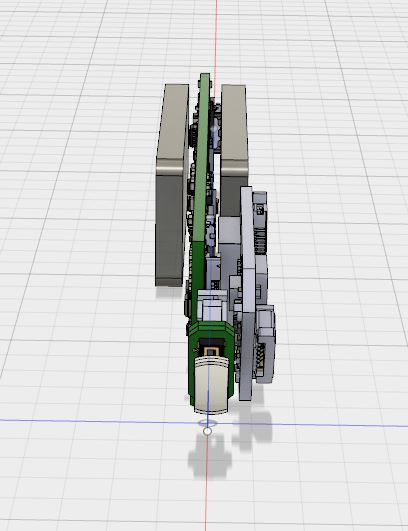
Task: Select the white cylindrical component at model front
Action: point(212,386)
